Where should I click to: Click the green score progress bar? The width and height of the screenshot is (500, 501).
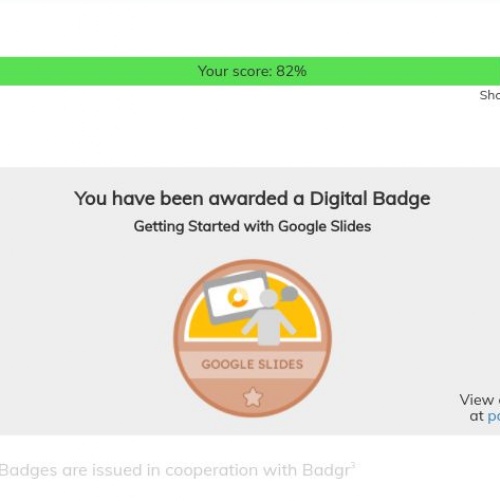(x=250, y=71)
